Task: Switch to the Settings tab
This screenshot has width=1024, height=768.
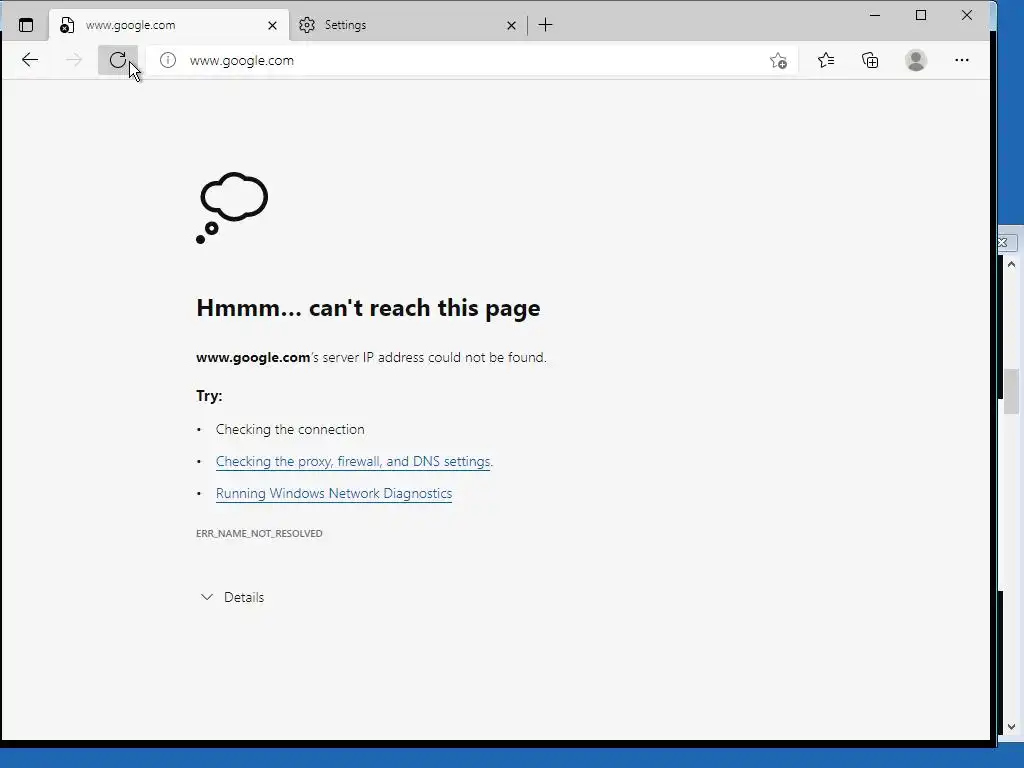Action: [408, 25]
